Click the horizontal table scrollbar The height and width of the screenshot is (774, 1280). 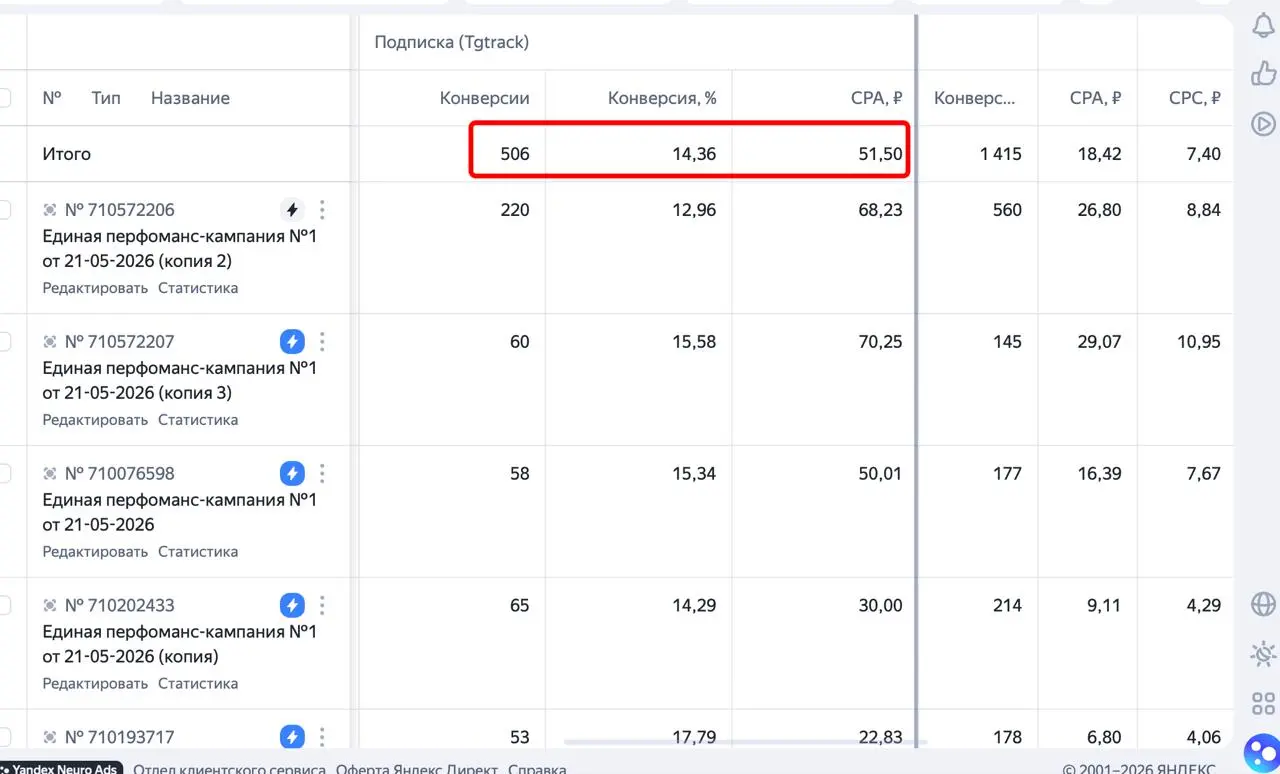[x=745, y=742]
